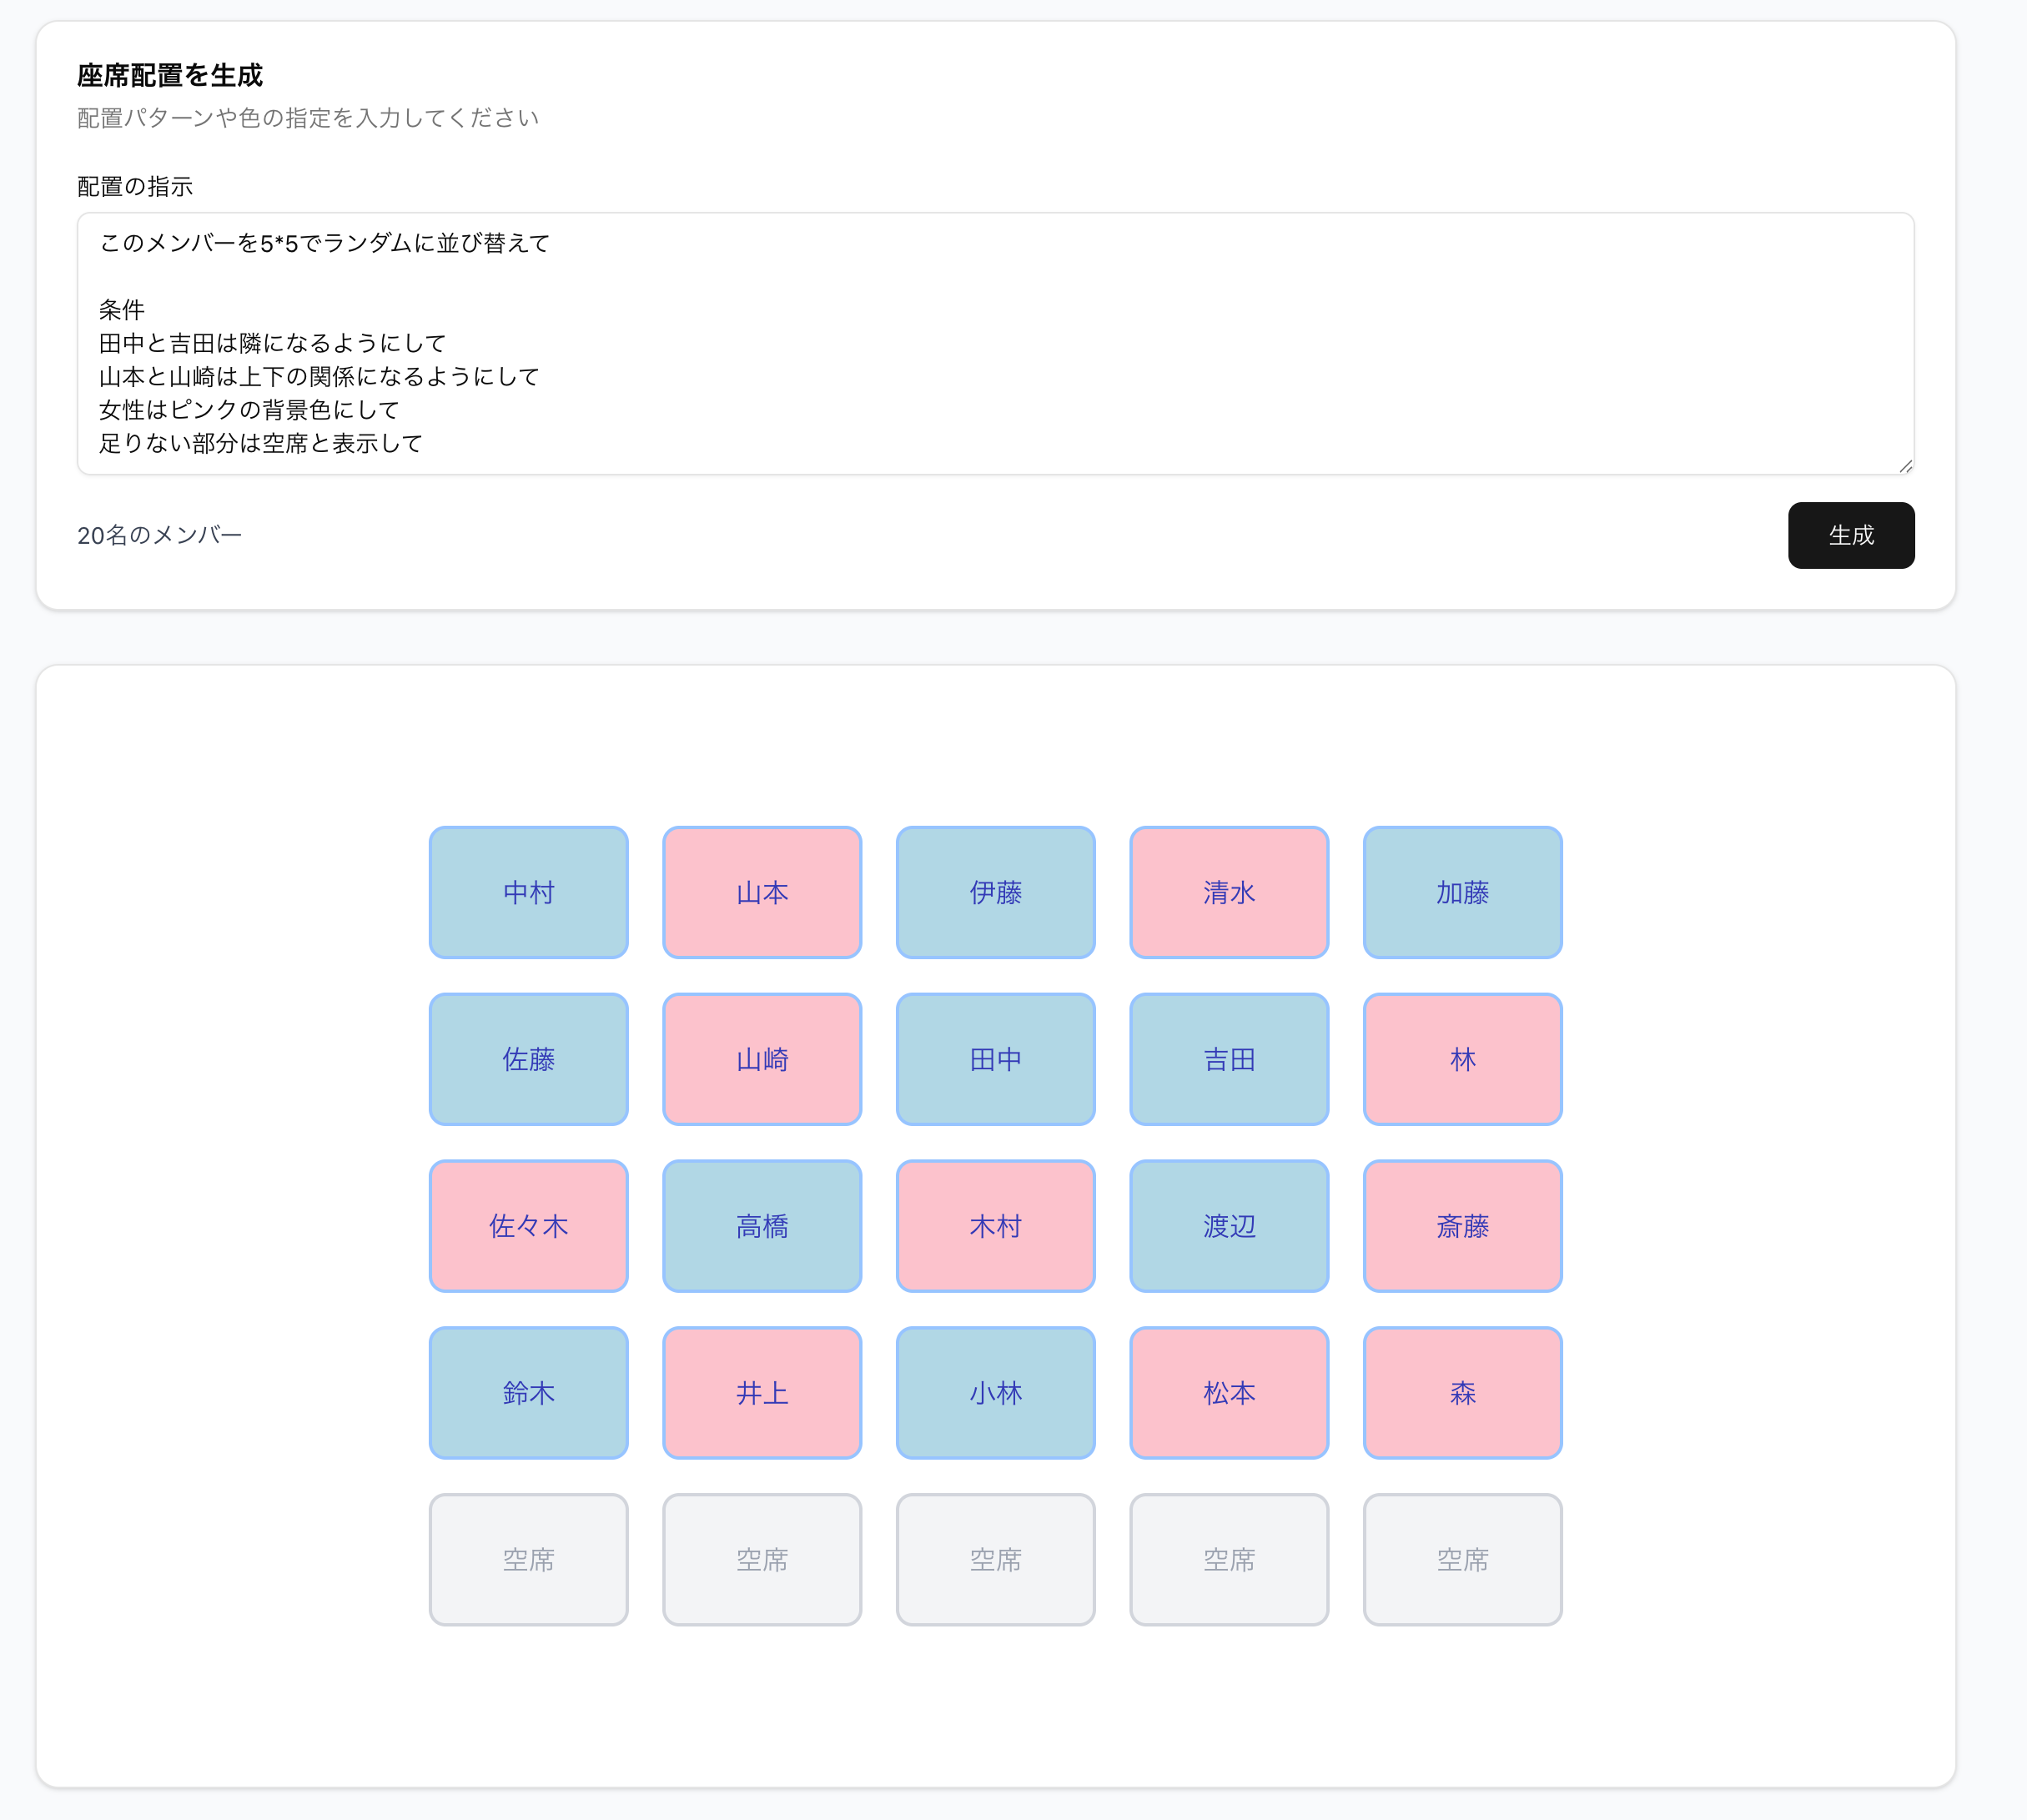
Task: Click the 田中 seat tile
Action: point(995,1059)
